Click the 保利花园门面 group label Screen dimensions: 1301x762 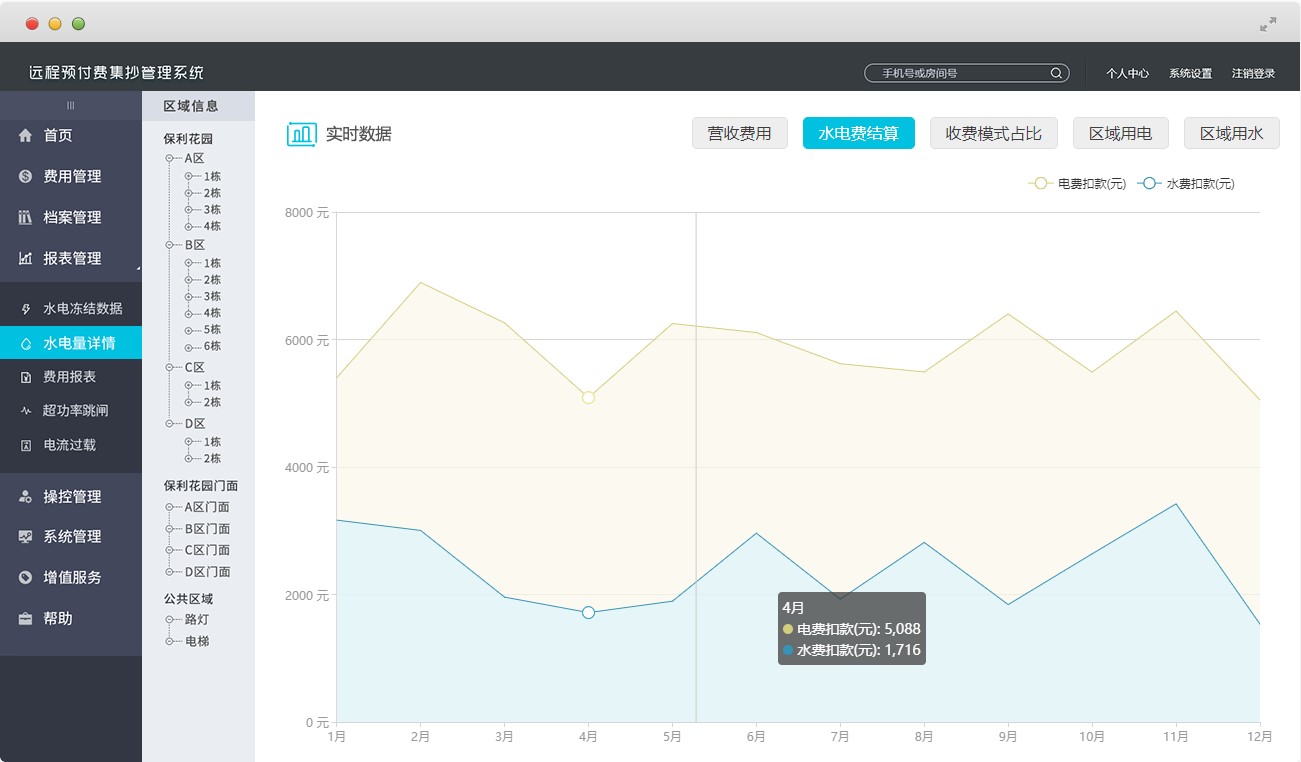201,486
